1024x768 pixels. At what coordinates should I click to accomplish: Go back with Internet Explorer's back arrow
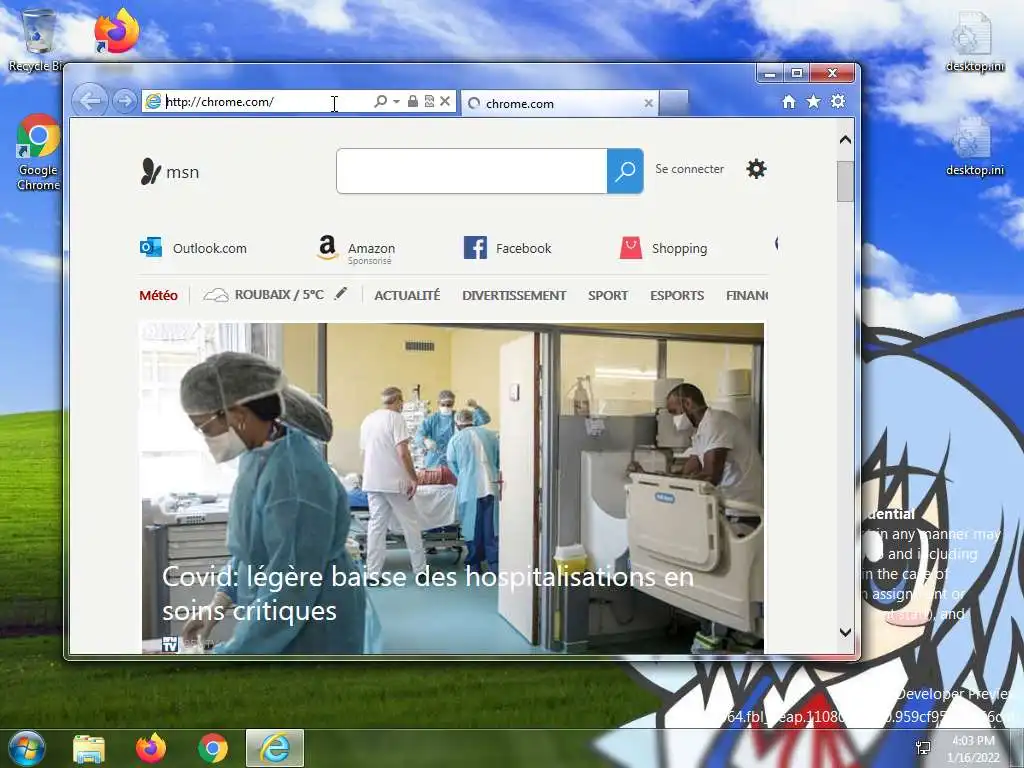pos(89,101)
